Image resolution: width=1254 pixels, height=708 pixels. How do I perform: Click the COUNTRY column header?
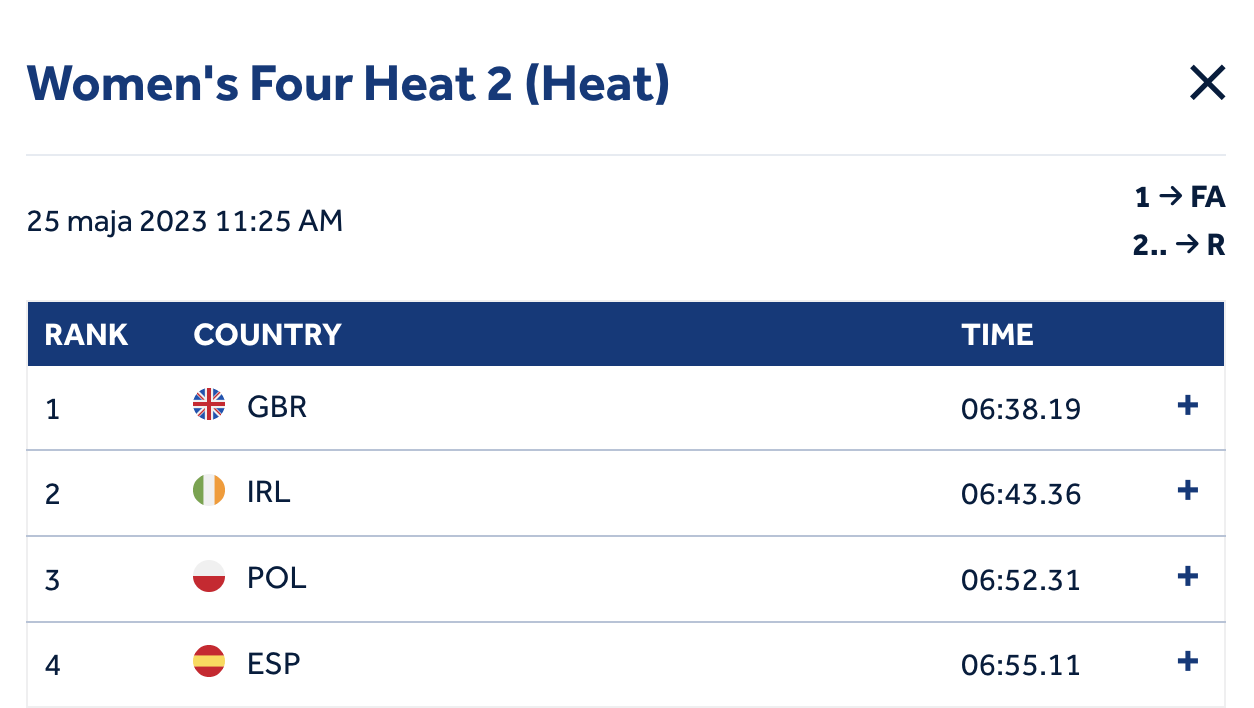[x=267, y=334]
